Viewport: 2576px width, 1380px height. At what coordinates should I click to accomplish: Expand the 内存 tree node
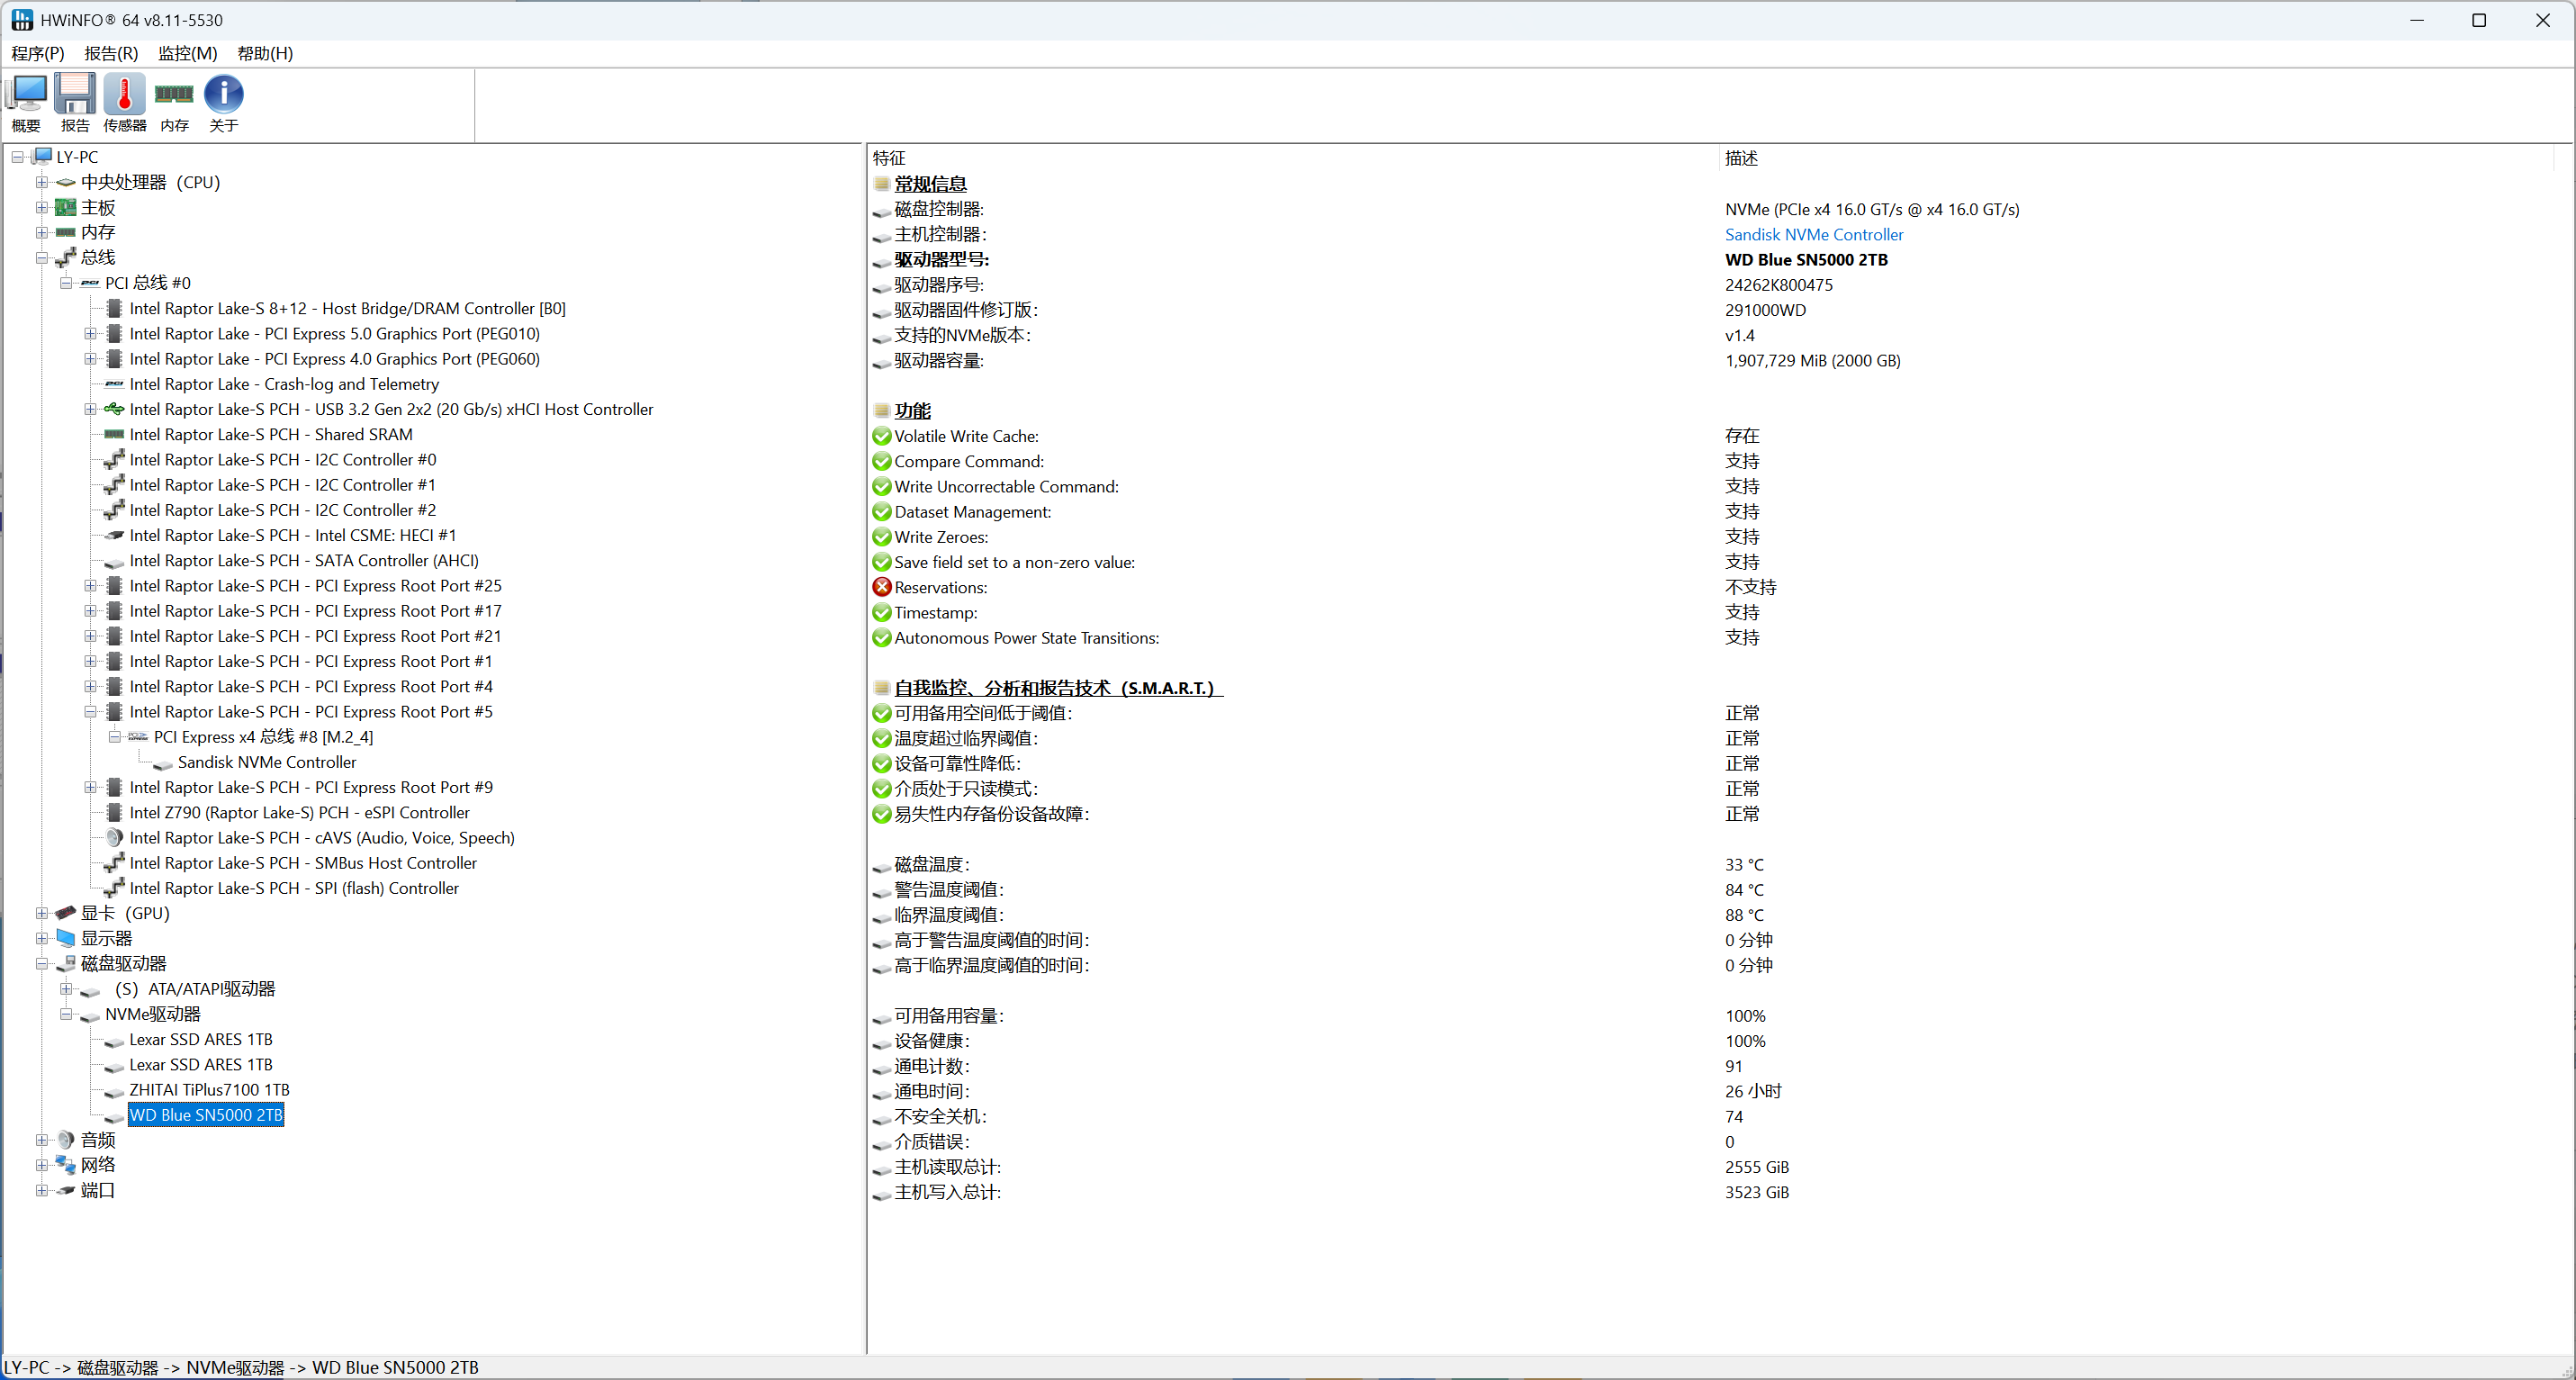[x=42, y=232]
